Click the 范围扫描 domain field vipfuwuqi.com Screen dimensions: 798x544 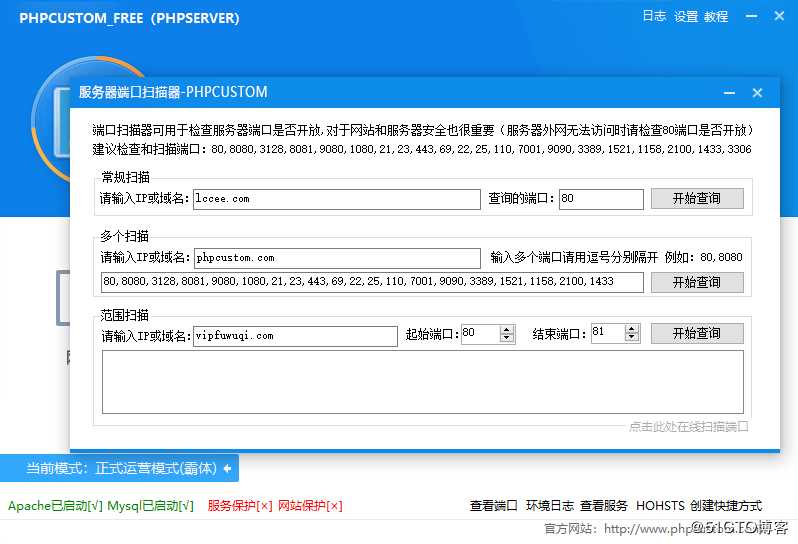pyautogui.click(x=295, y=336)
